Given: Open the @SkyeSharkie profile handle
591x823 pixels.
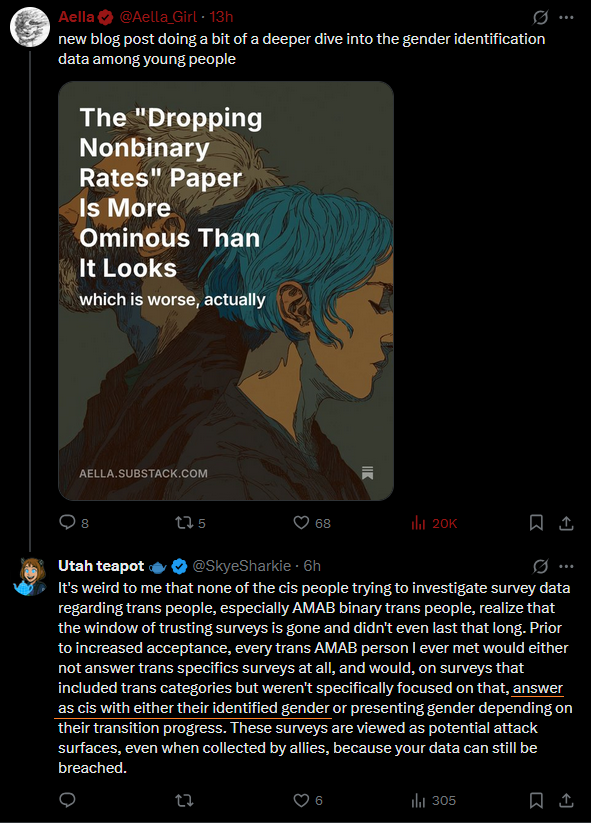Looking at the screenshot, I should (x=241, y=566).
